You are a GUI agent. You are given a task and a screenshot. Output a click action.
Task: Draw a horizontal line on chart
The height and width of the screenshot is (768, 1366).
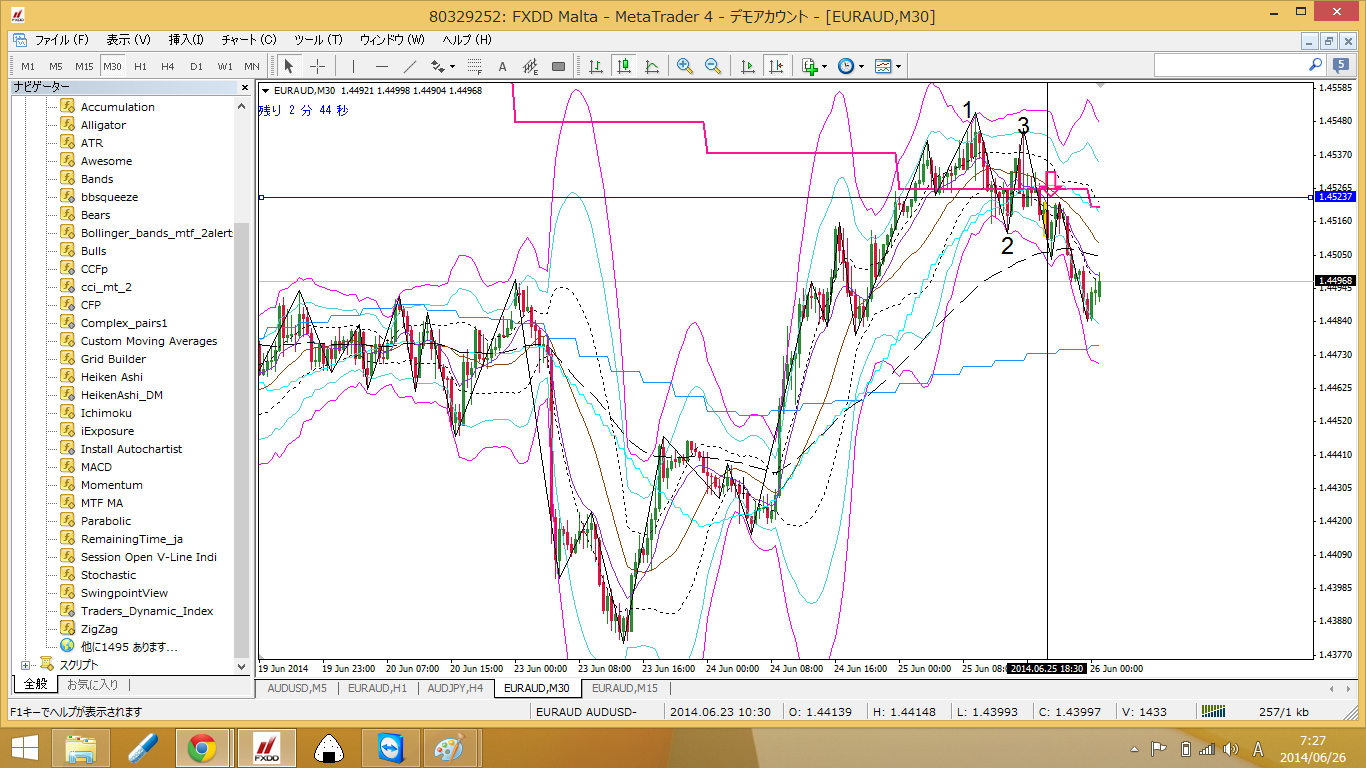(381, 66)
